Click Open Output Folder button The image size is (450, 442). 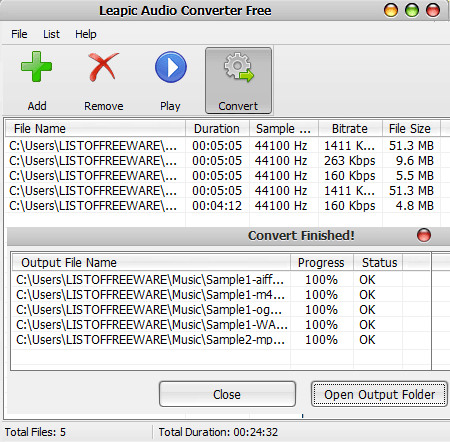[x=379, y=394]
